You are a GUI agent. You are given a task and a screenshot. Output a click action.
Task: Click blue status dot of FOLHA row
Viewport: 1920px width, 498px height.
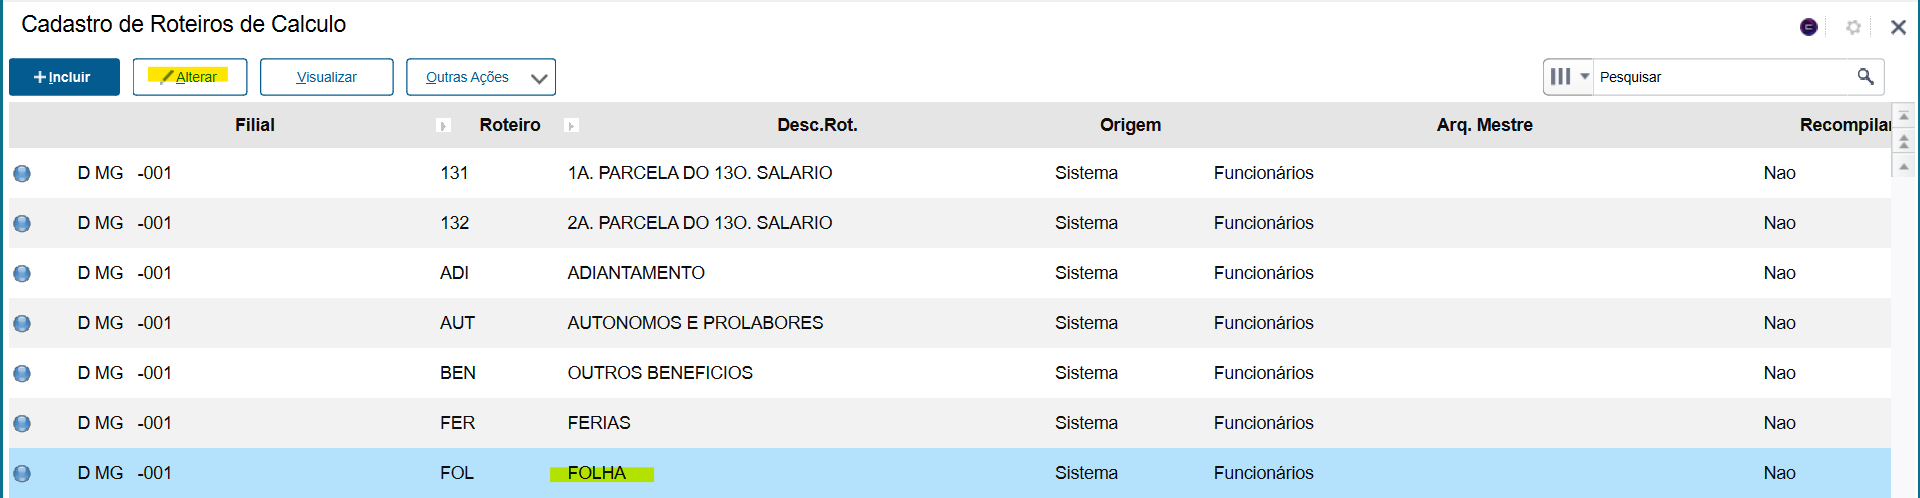[22, 474]
